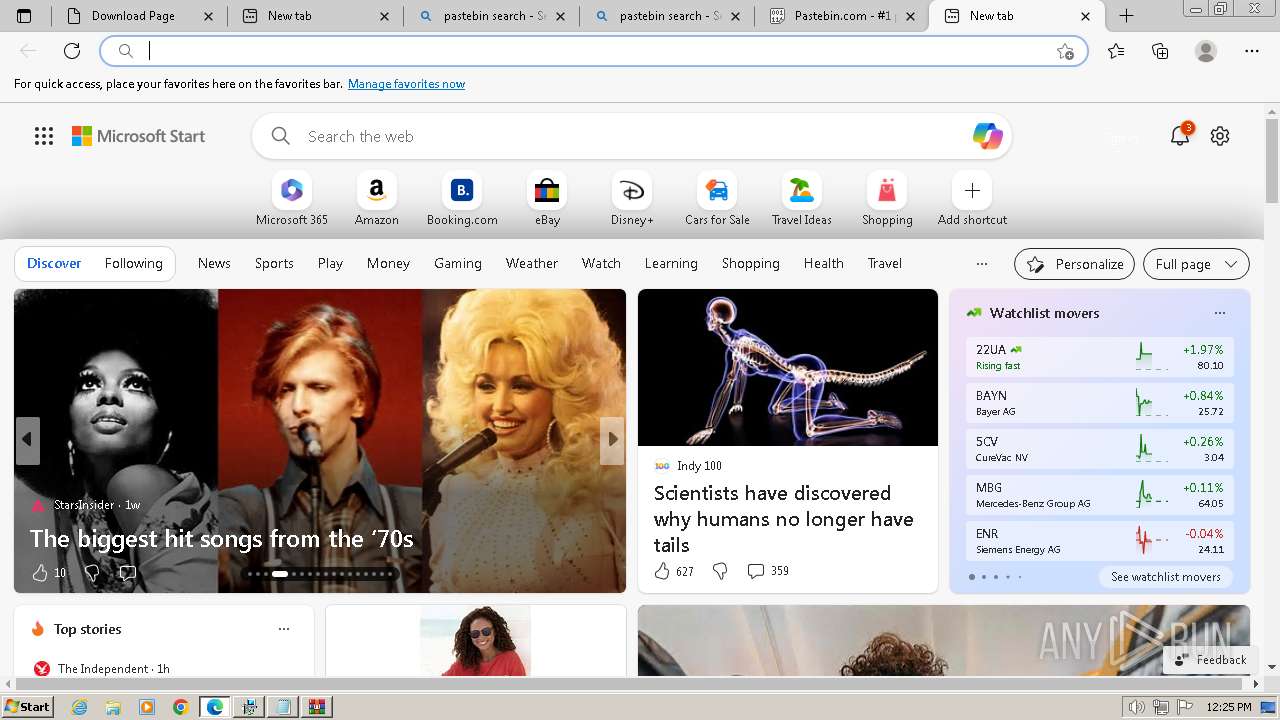This screenshot has height=720, width=1280.
Task: Select the ENR Siemens Energy row
Action: coord(1099,541)
